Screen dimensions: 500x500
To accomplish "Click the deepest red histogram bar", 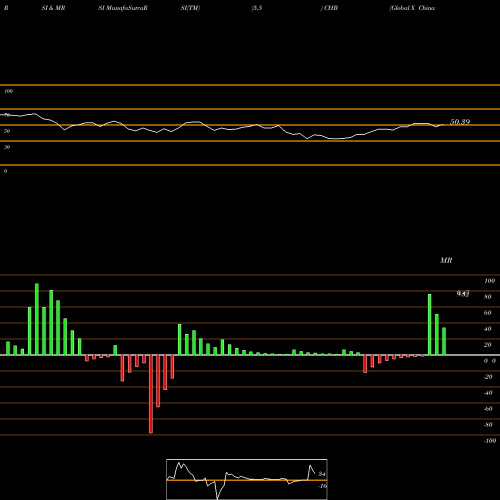I will tap(151, 394).
